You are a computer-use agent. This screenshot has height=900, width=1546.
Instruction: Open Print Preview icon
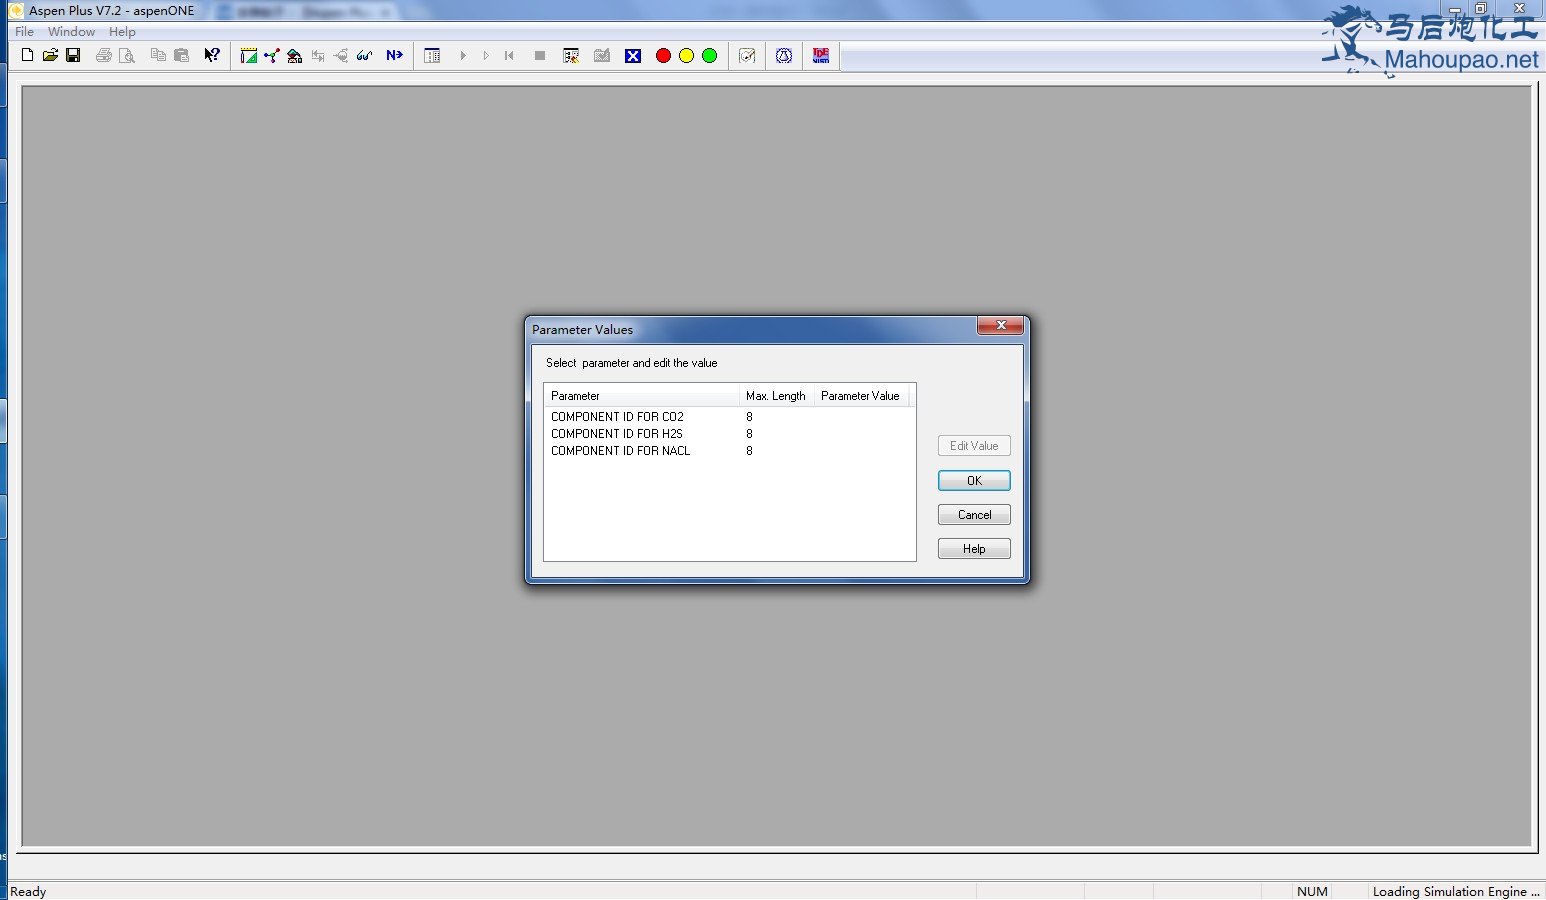pos(127,55)
